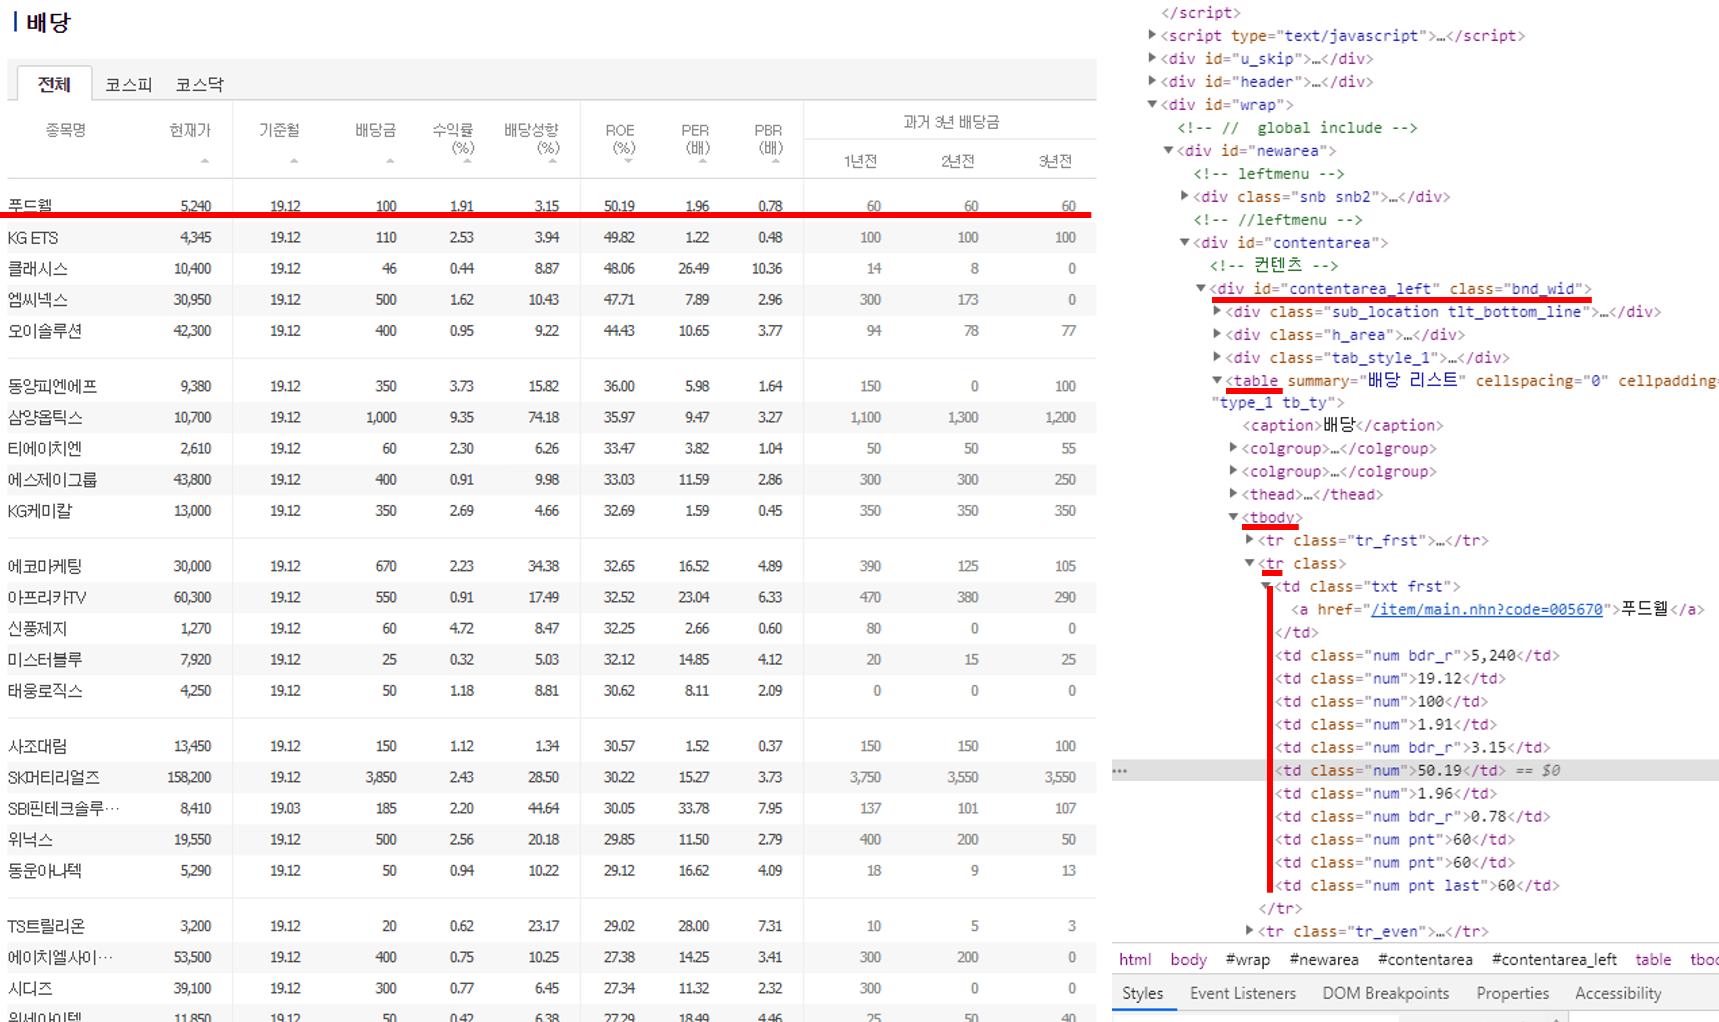The width and height of the screenshot is (1719, 1022).
Task: Open the 엠씨넥스 stock link
Action: (x=38, y=299)
